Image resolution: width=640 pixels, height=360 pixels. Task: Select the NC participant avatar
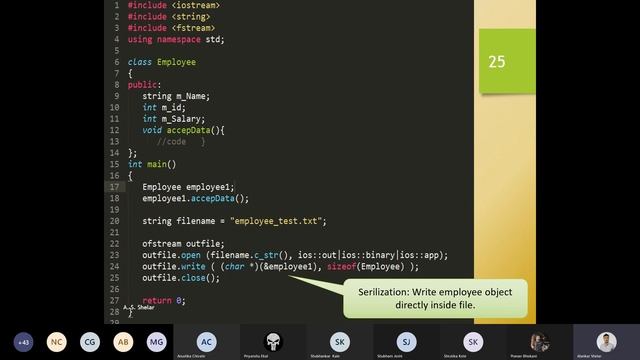56,342
